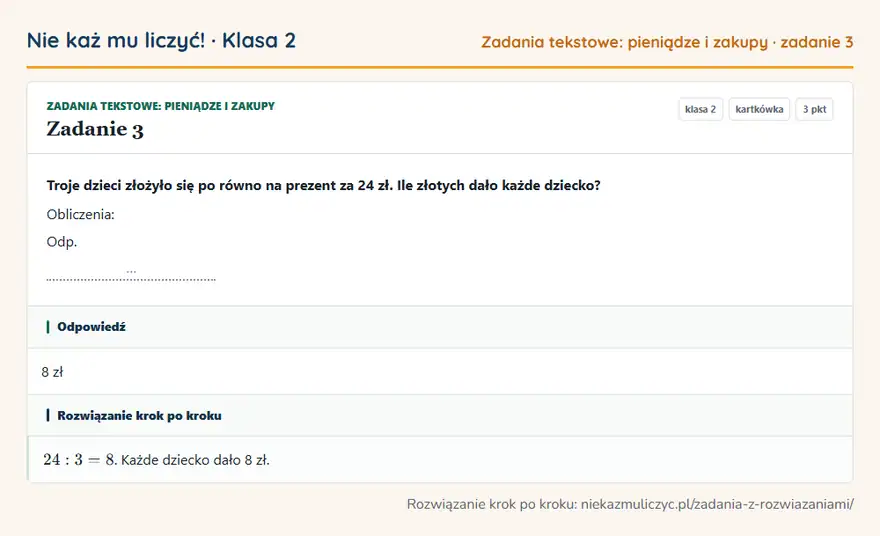The height and width of the screenshot is (536, 880).
Task: Click the 'Obliczenia:' label
Action: pos(80,214)
